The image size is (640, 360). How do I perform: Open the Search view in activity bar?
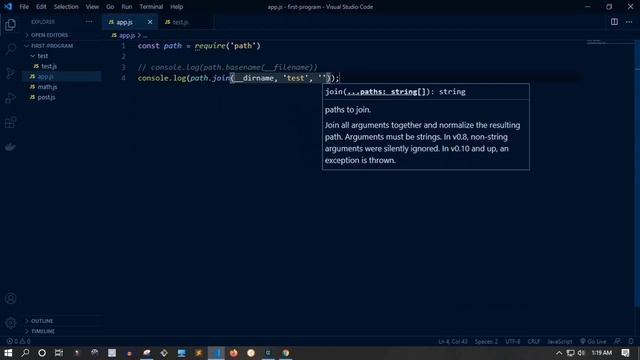tap(11, 49)
